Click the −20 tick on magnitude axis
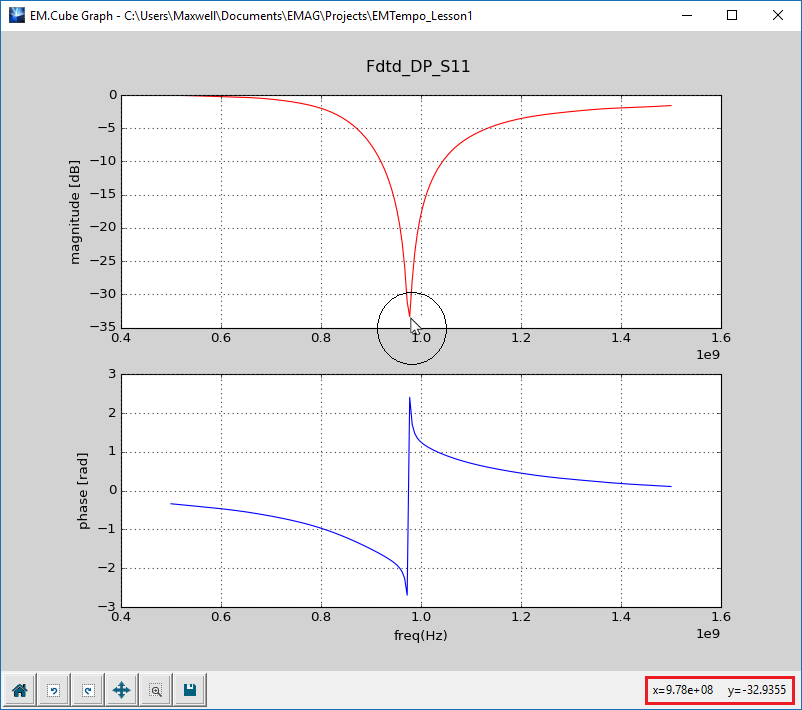802x710 pixels. click(103, 227)
